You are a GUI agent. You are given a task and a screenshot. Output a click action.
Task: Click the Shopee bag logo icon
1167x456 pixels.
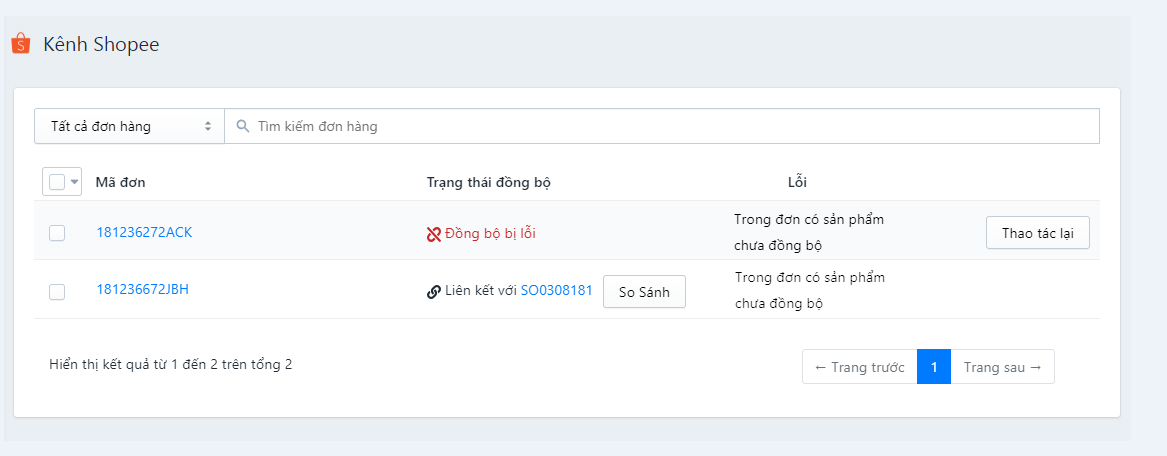click(x=21, y=44)
